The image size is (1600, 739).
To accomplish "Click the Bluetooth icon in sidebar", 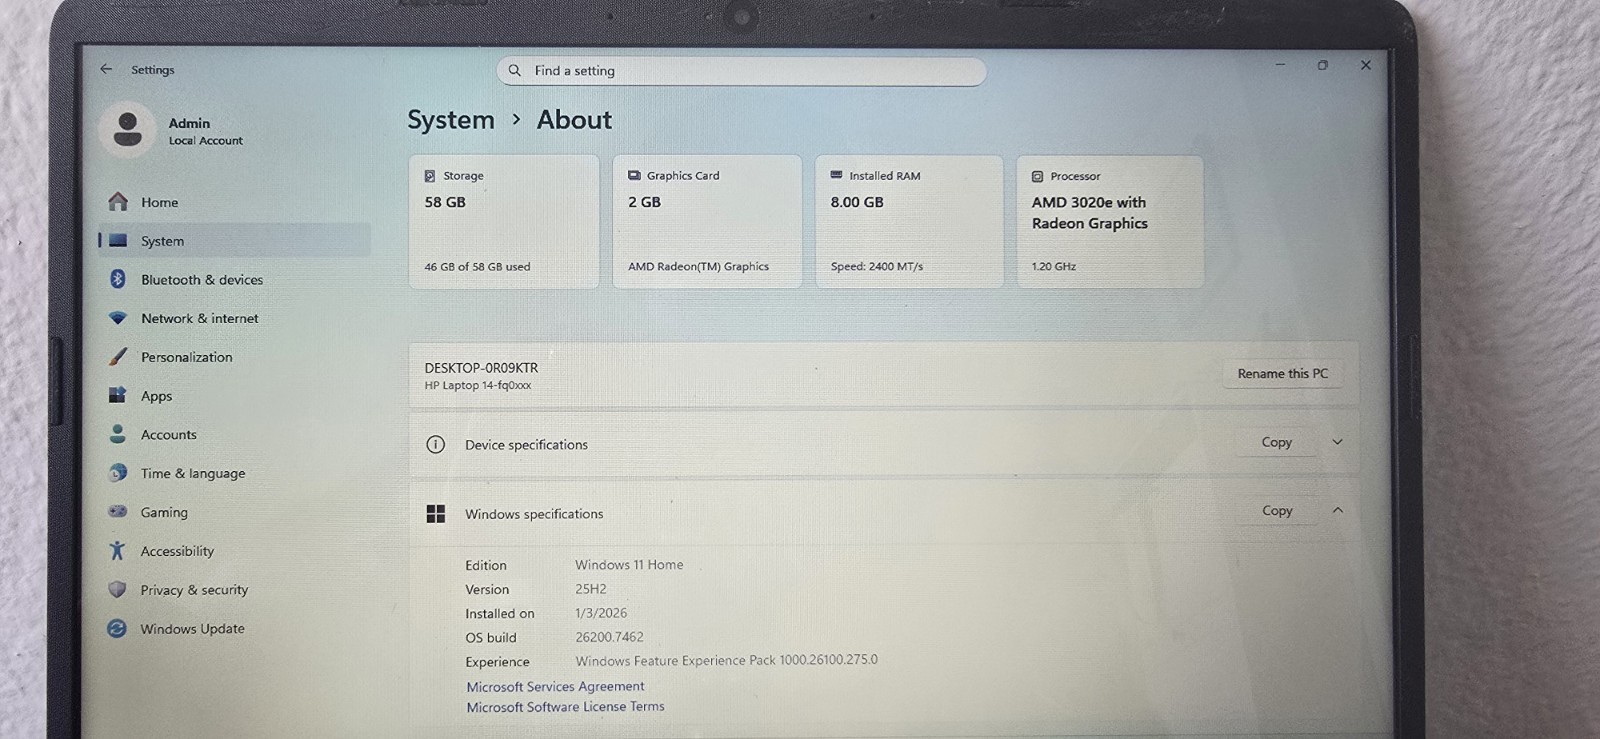I will pyautogui.click(x=118, y=279).
